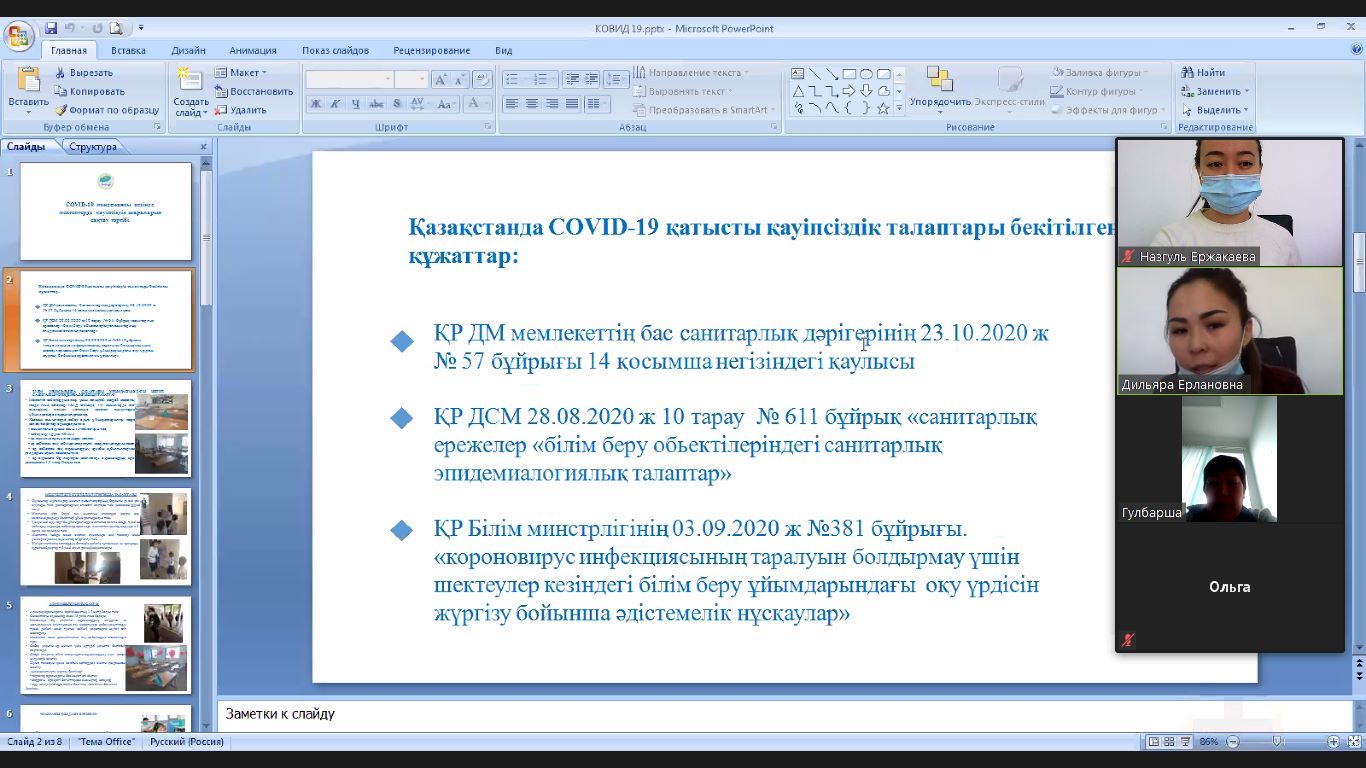
Task: Click the Delete slide (Удалить) icon
Action: click(x=221, y=110)
